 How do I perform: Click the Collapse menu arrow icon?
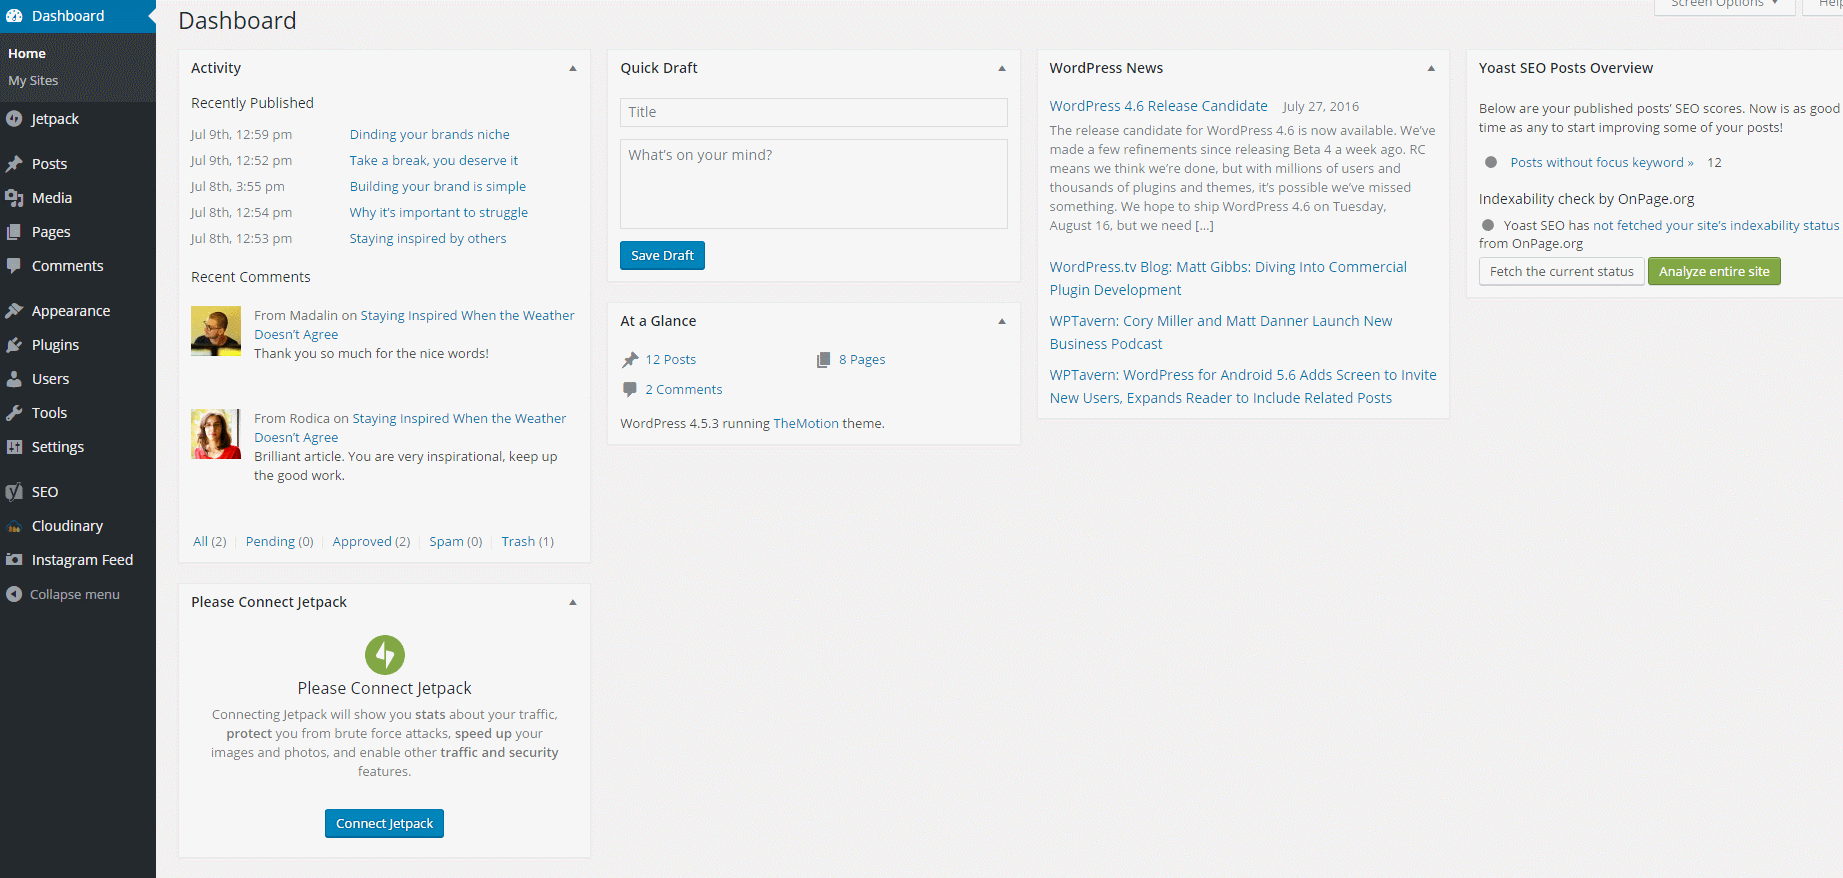[14, 594]
